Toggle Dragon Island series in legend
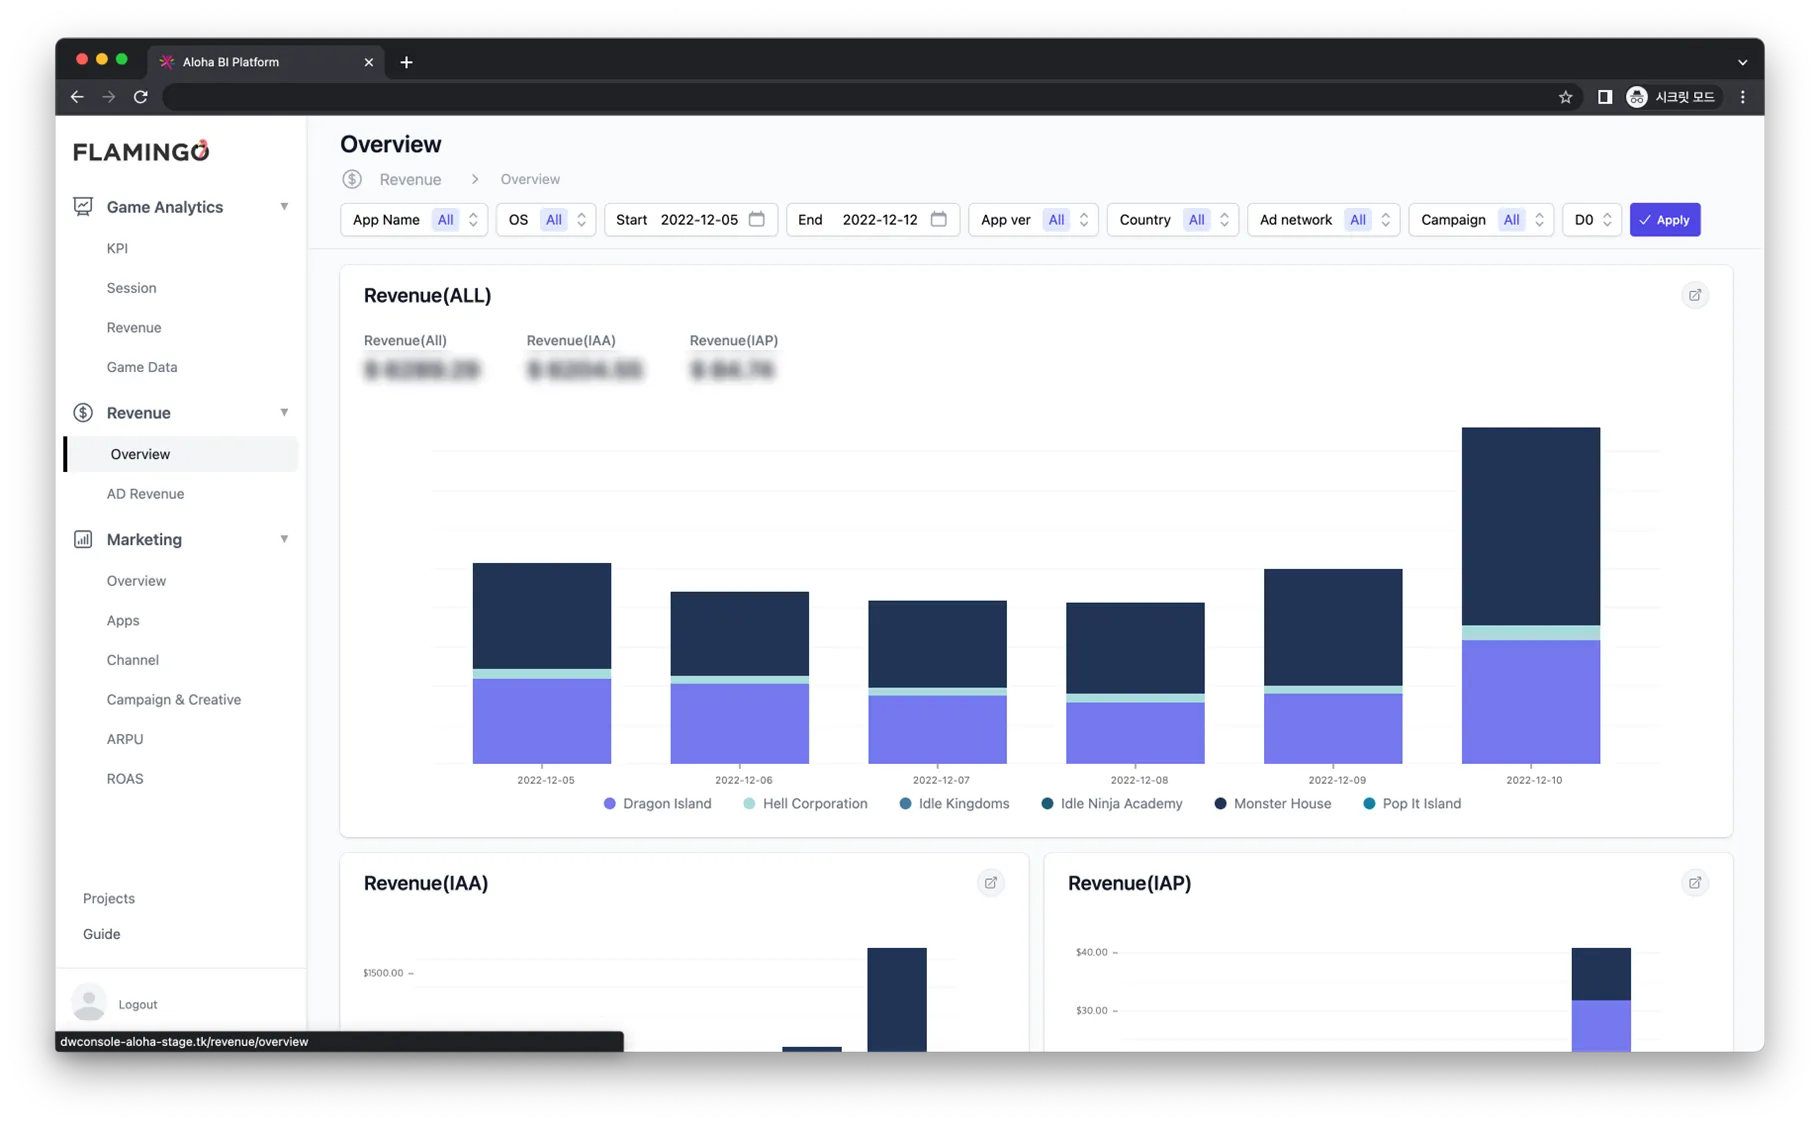Viewport: 1820px width, 1125px height. pos(658,804)
